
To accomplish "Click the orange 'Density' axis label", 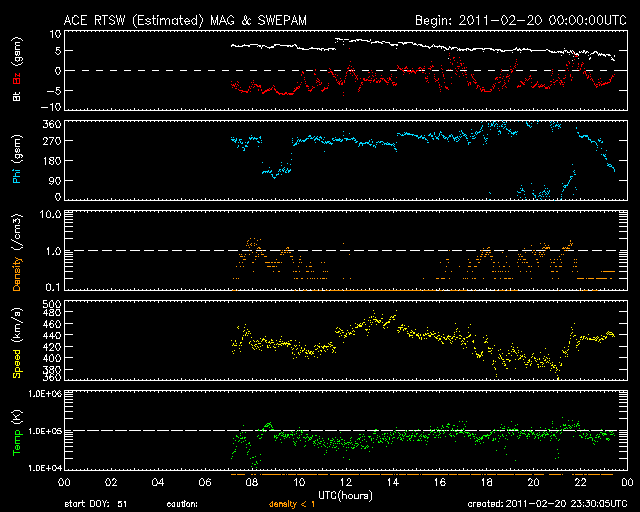I will [x=17, y=274].
